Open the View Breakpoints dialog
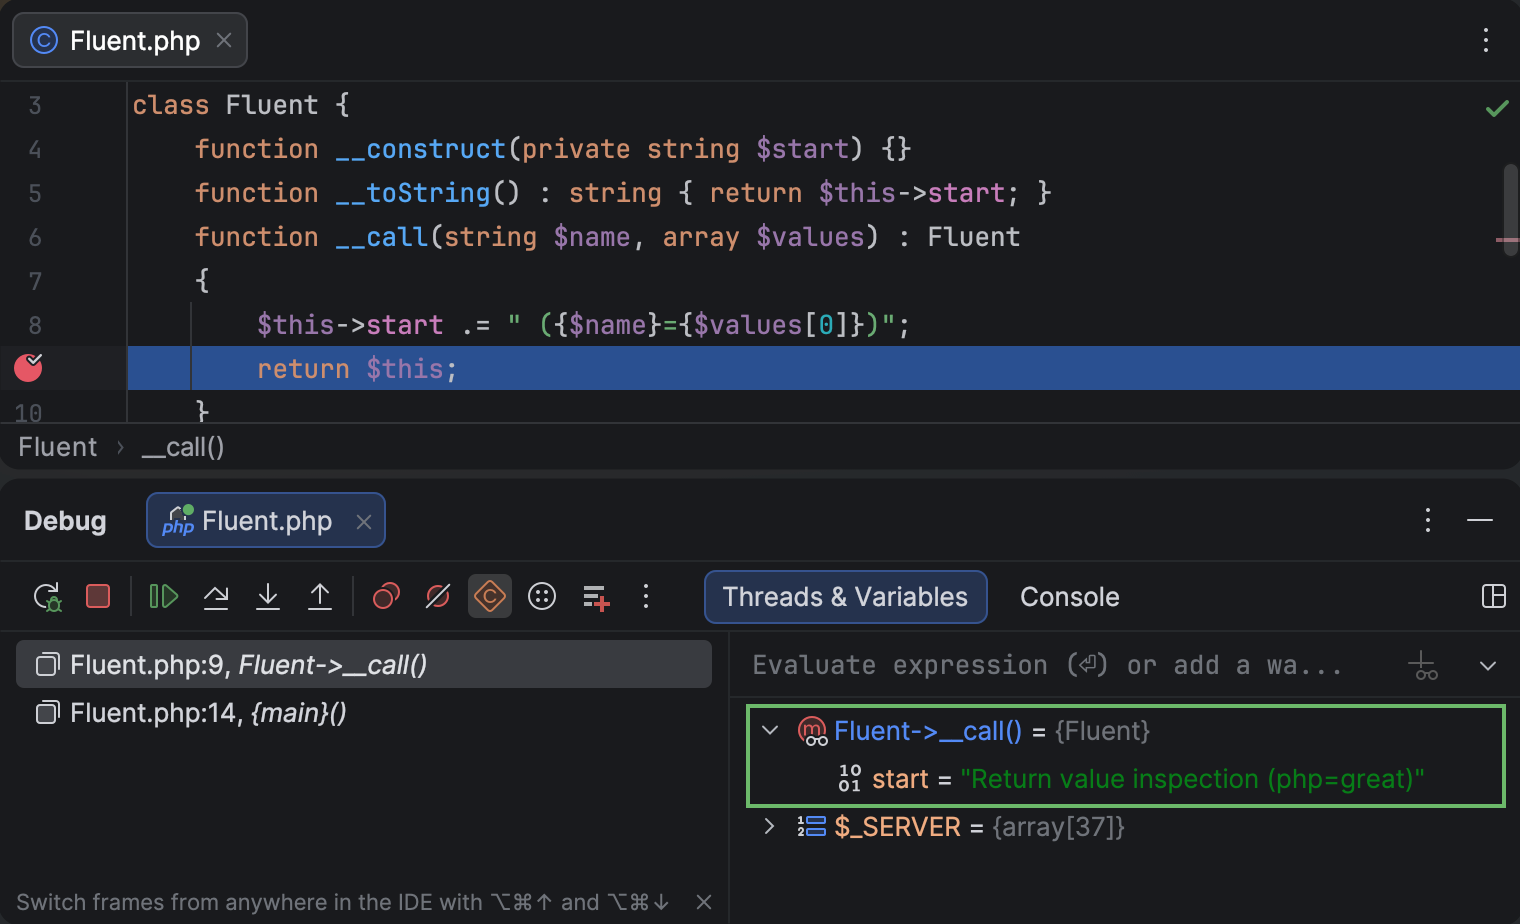1520x924 pixels. 387,596
